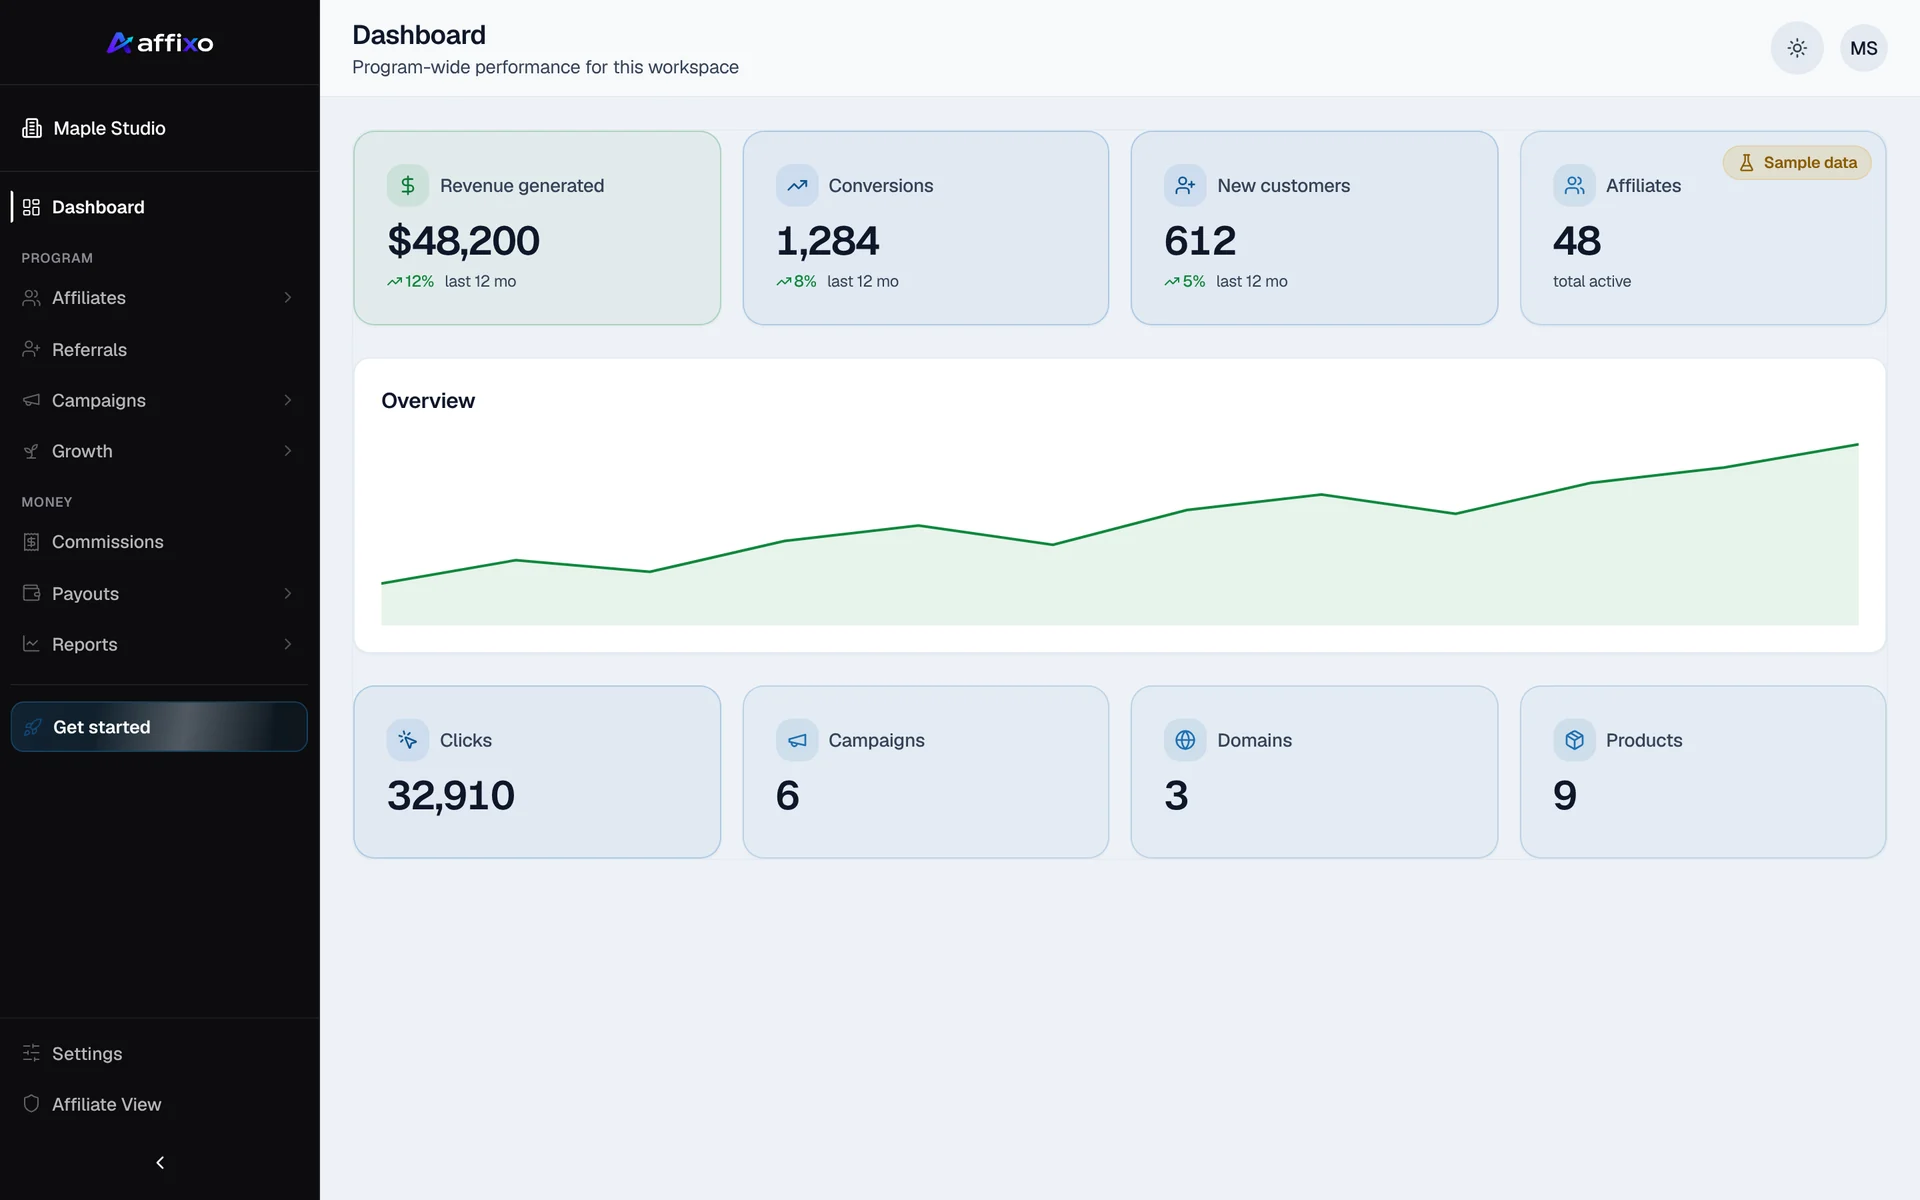Viewport: 1920px width, 1200px height.
Task: Click the 8% conversions growth indicator
Action: click(797, 281)
